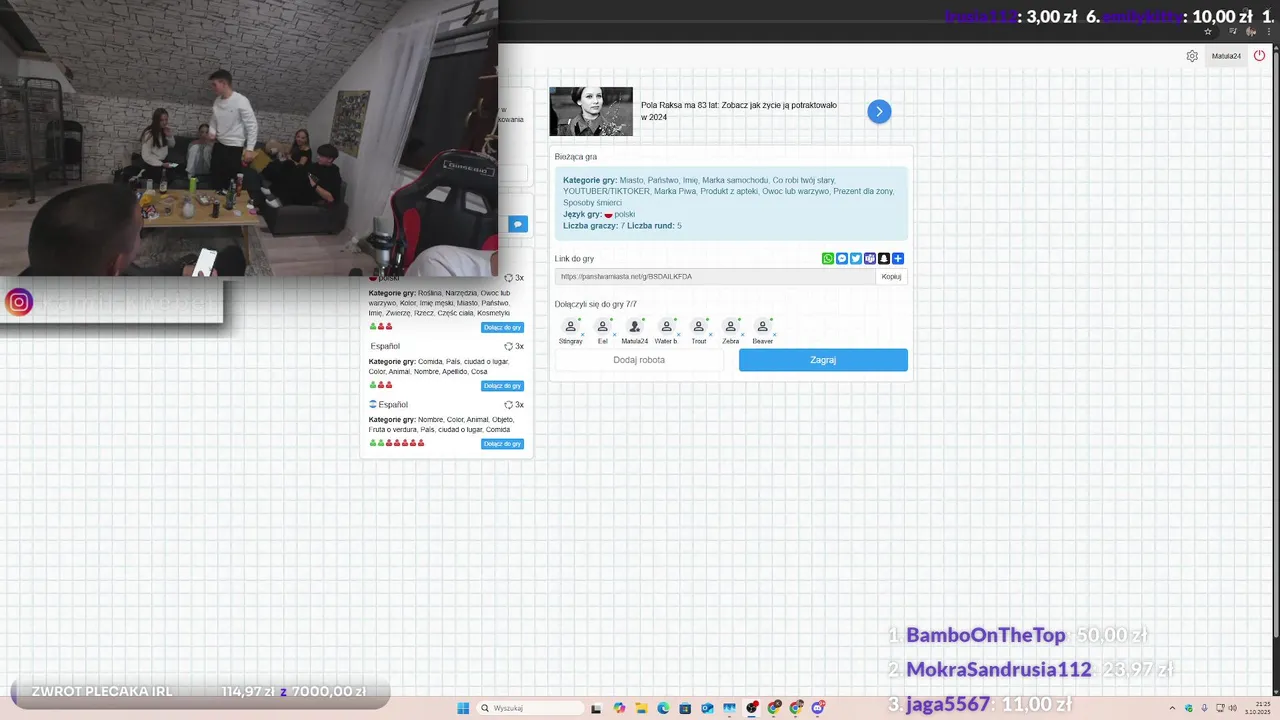1280x720 pixels.
Task: Remove Trout with its small x
Action: 711,335
